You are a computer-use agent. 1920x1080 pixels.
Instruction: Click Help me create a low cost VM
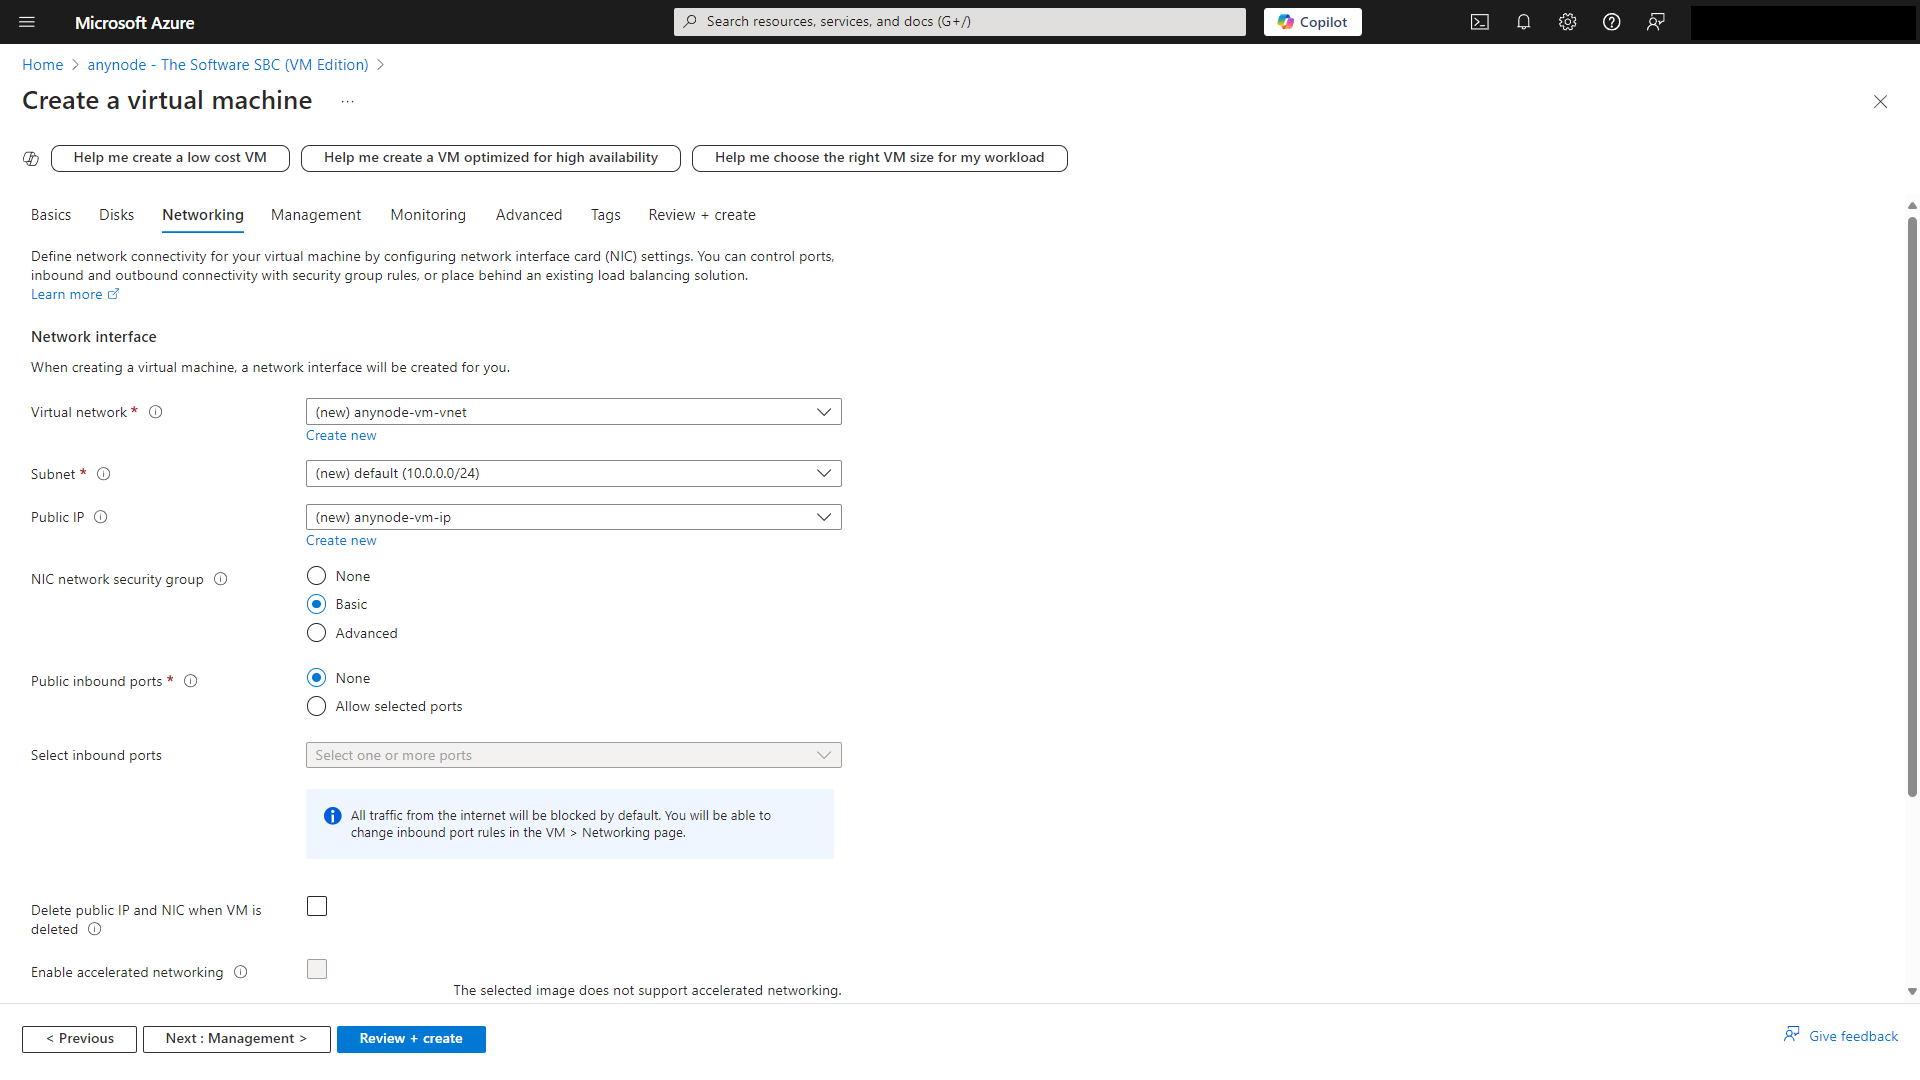tap(170, 158)
